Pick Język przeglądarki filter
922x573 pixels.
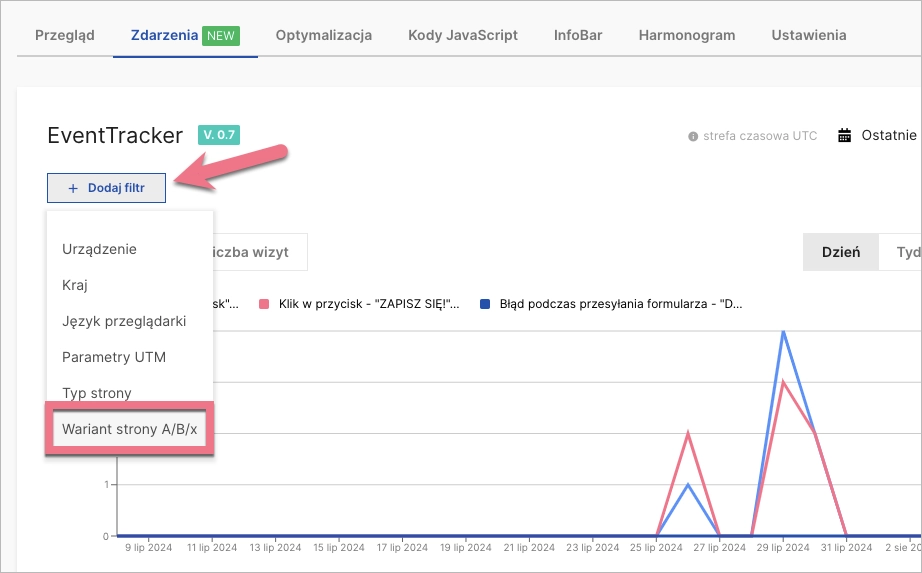tap(124, 321)
